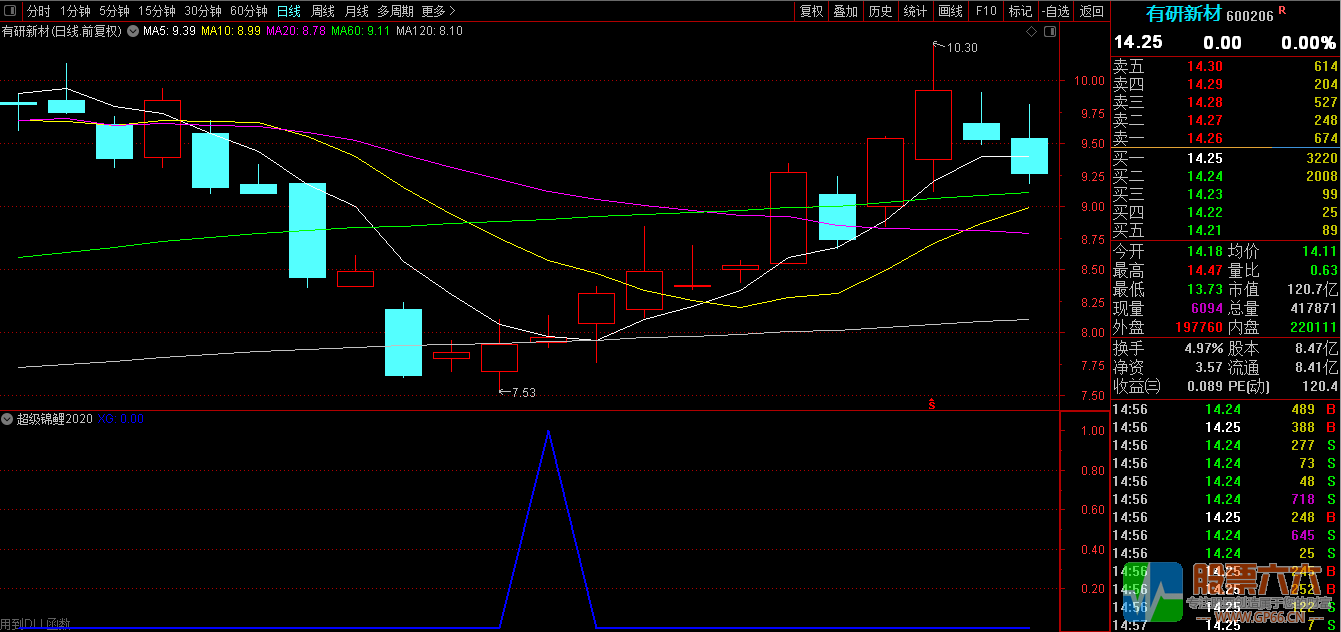Viewport: 1341px width, 632px height.
Task: Open F10 company information
Action: click(985, 11)
